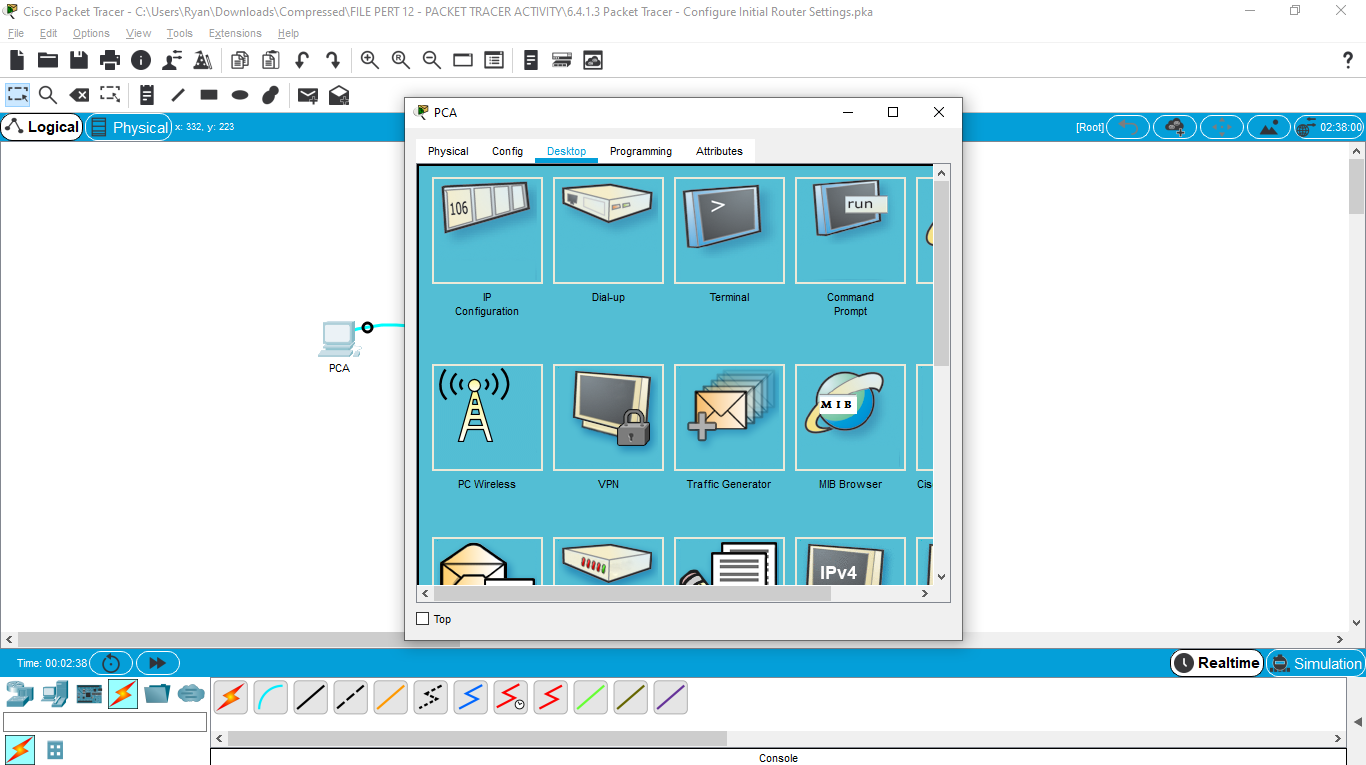
Task: Open the Traffic Generator app
Action: click(729, 417)
